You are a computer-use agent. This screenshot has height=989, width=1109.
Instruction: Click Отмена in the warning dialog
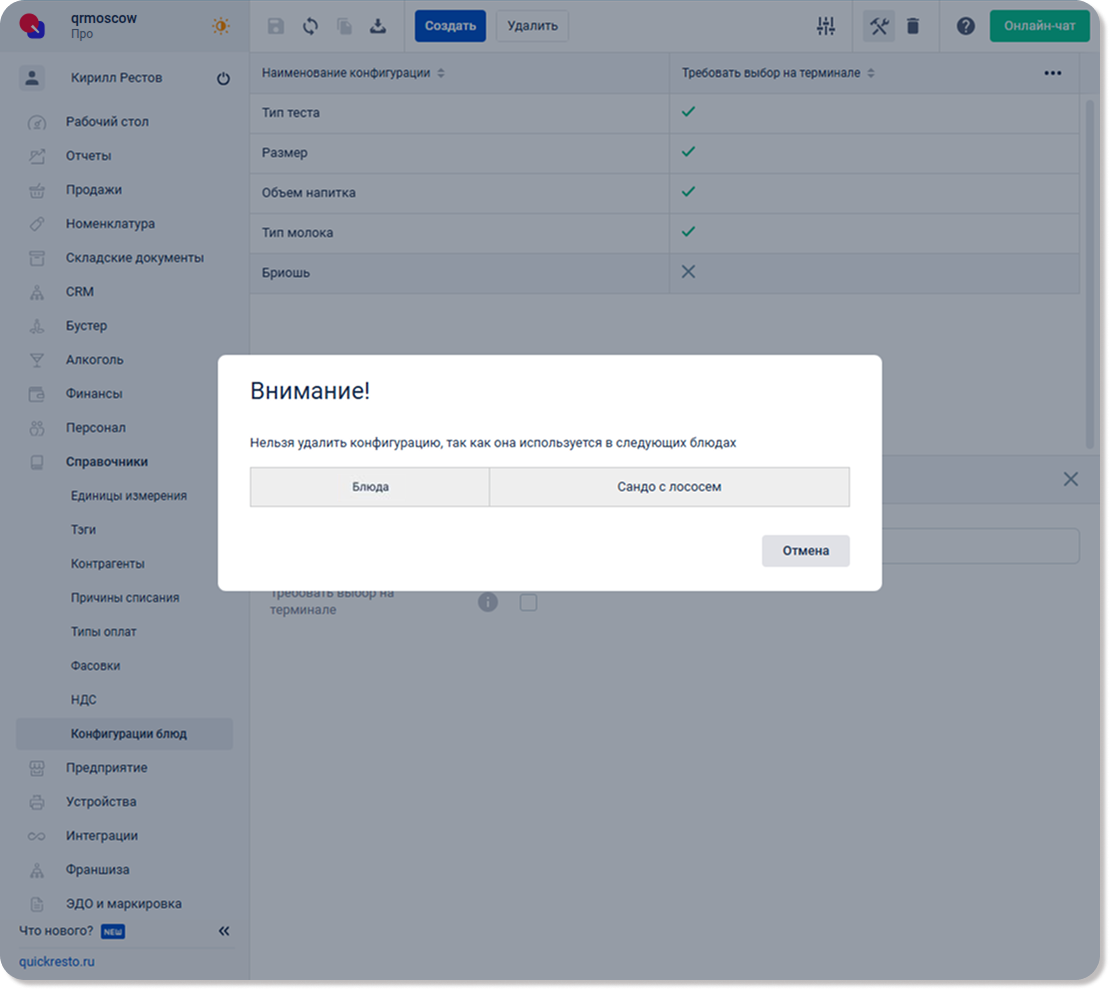806,551
